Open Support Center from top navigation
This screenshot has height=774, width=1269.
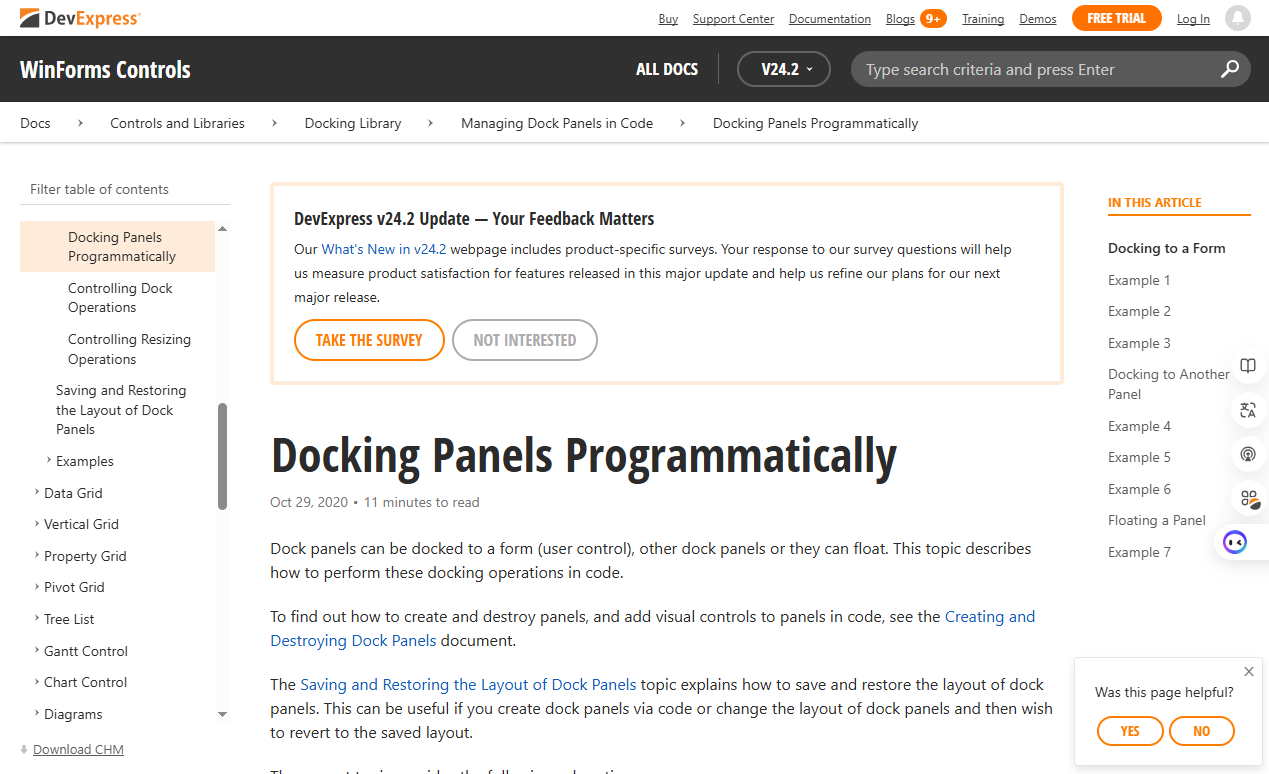733,19
